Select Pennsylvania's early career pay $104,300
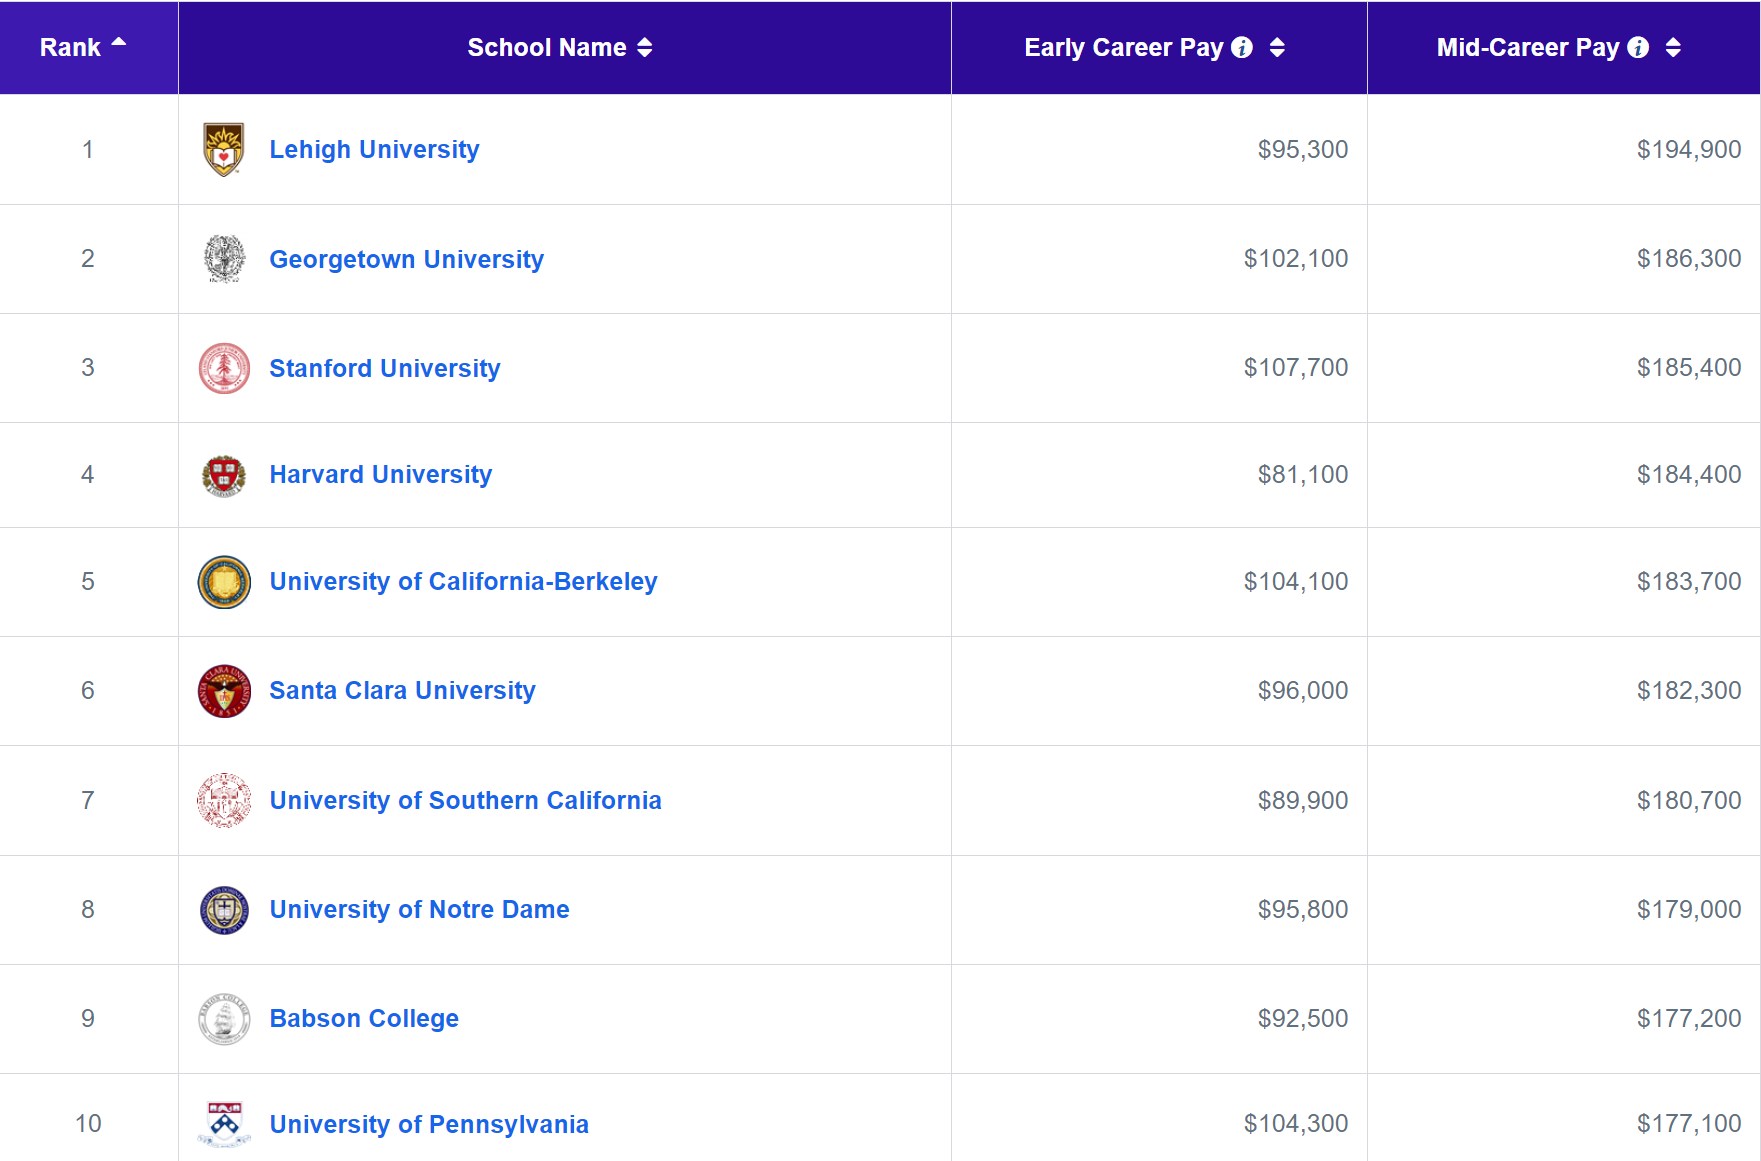 (x=1295, y=1123)
